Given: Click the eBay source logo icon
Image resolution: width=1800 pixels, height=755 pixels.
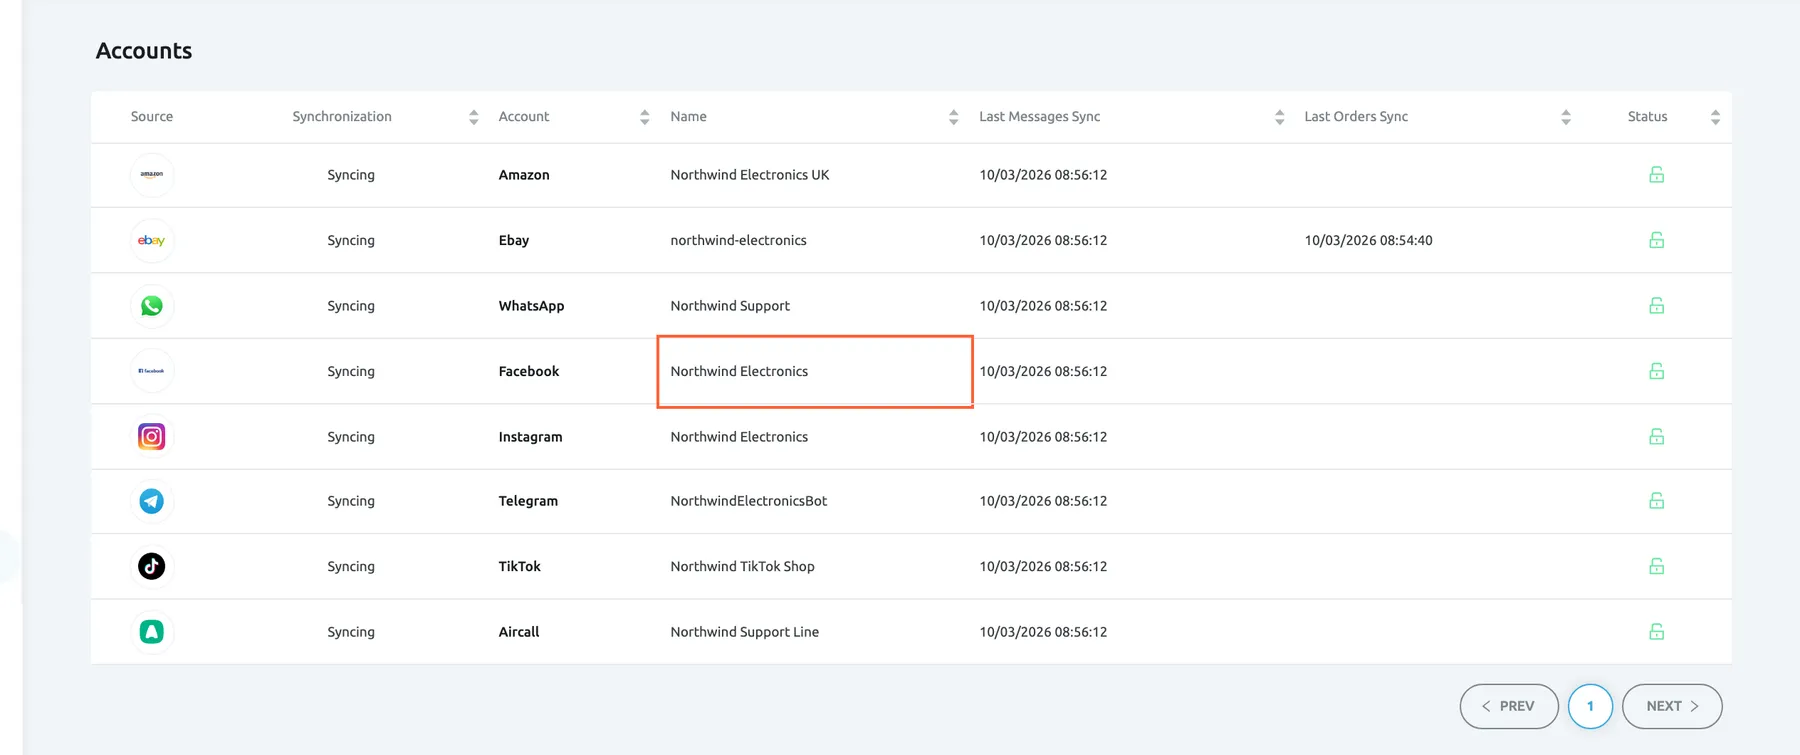Looking at the screenshot, I should tap(152, 240).
